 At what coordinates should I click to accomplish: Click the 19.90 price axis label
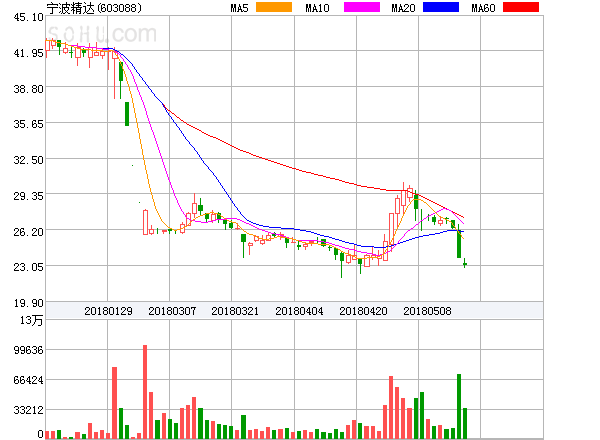(x=29, y=303)
